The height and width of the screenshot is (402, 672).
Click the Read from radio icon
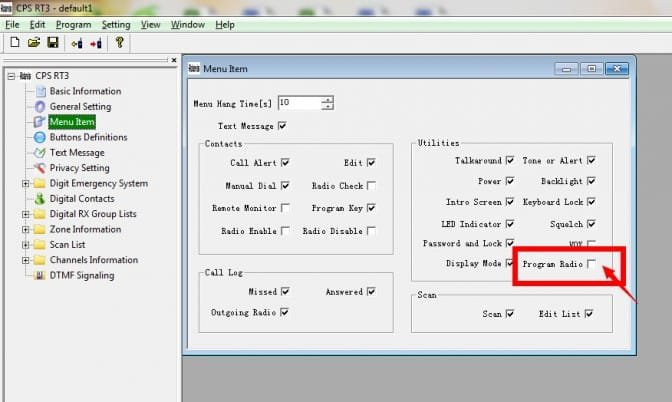pyautogui.click(x=77, y=43)
